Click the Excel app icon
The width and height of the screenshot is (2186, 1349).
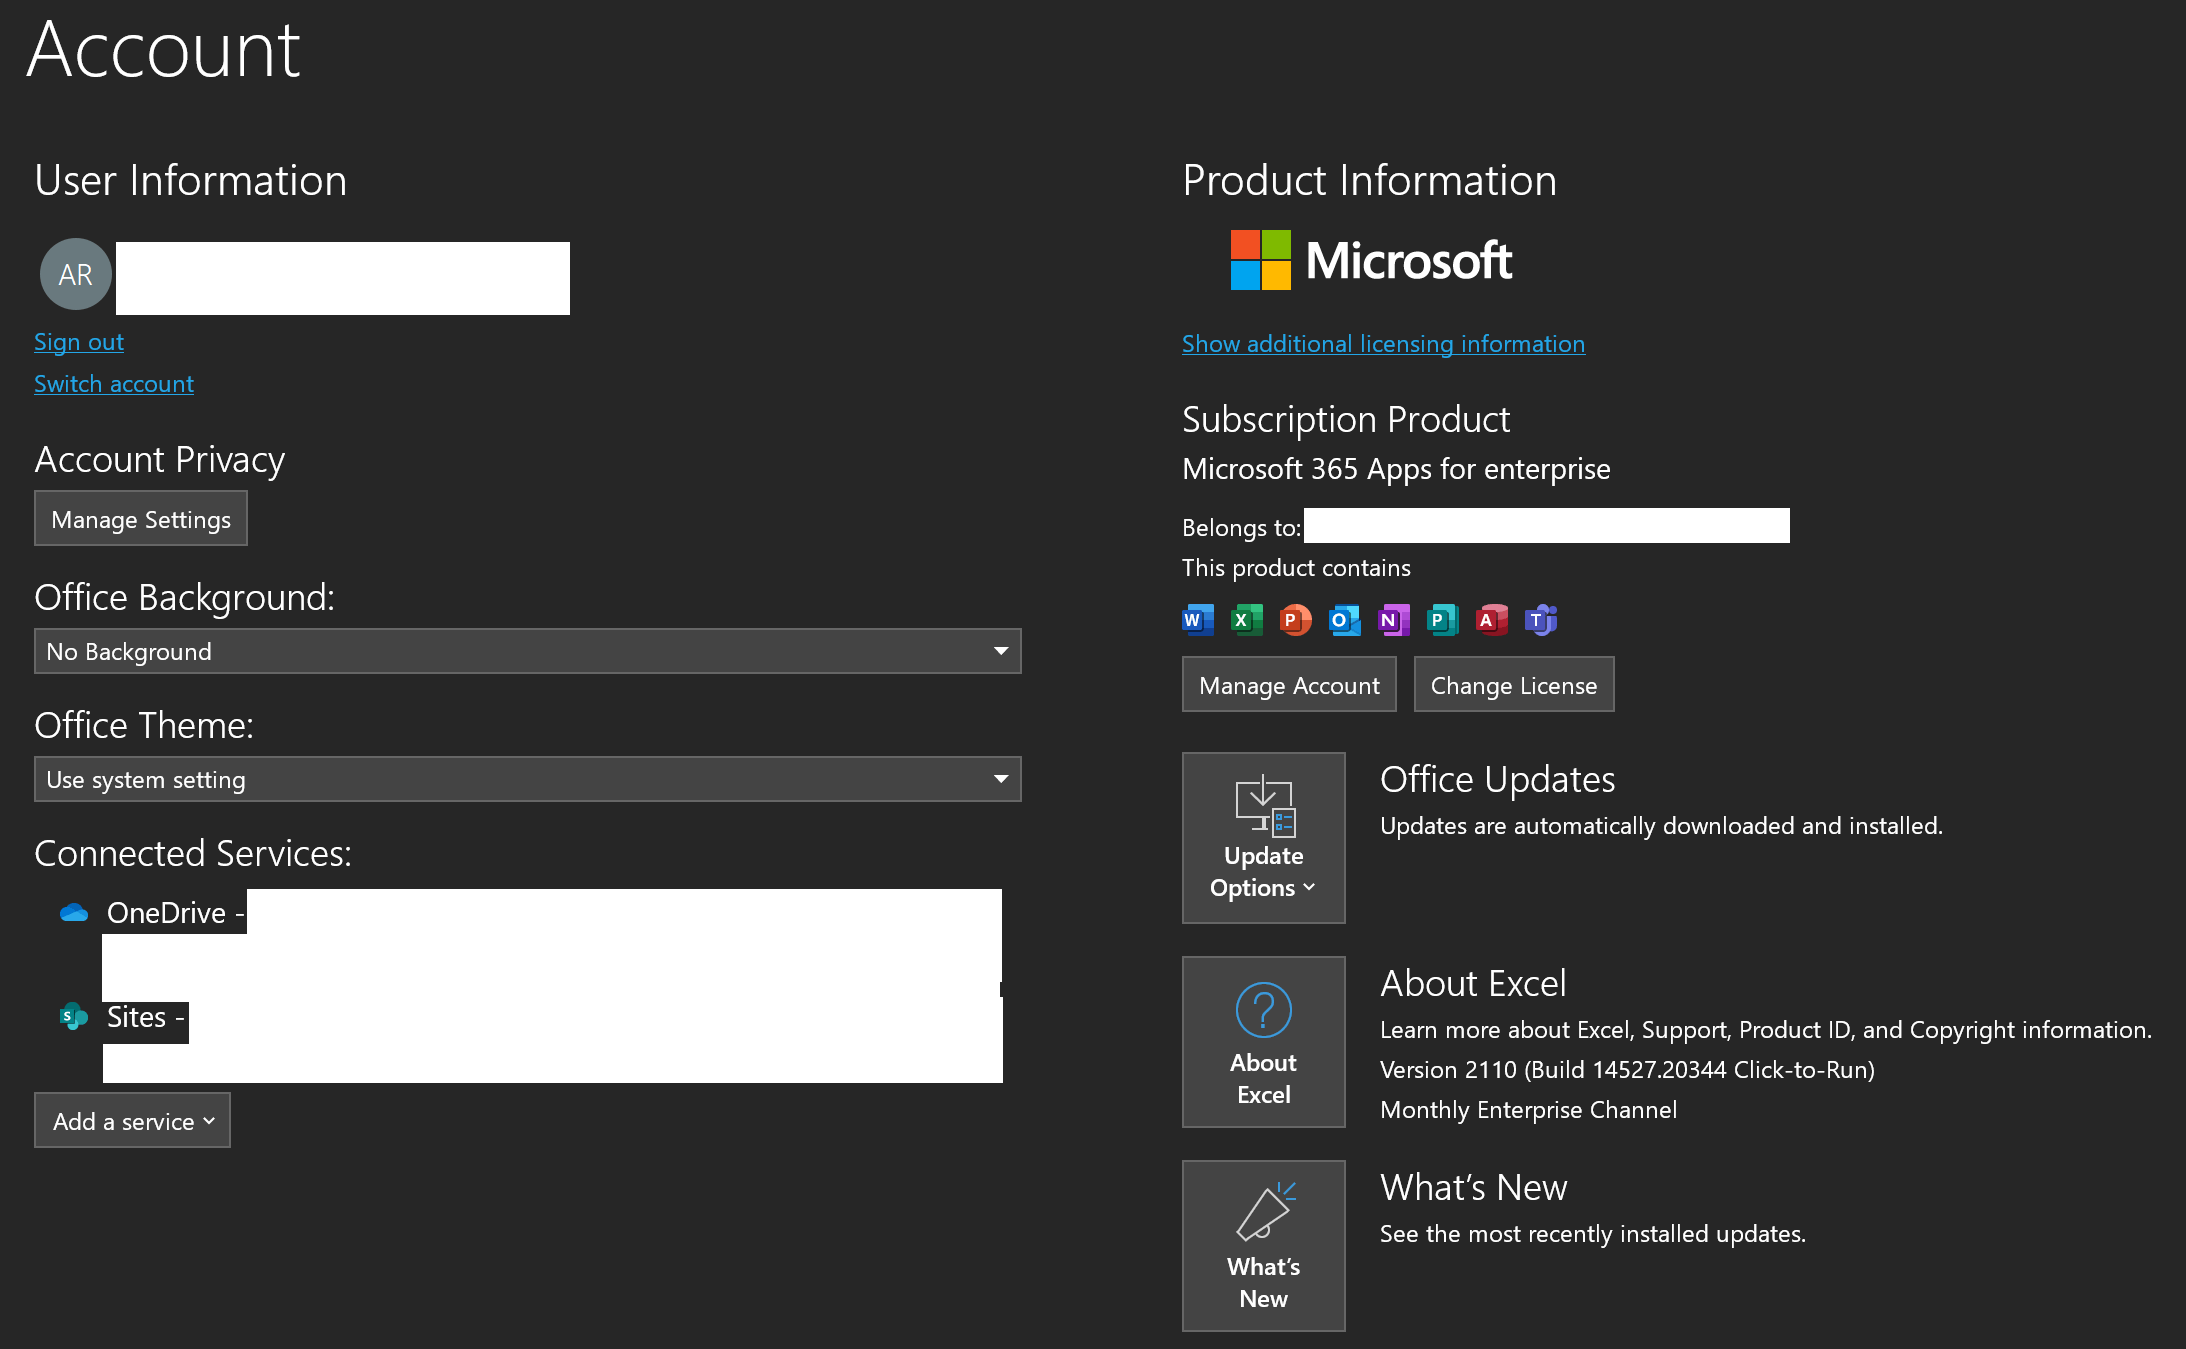point(1246,620)
